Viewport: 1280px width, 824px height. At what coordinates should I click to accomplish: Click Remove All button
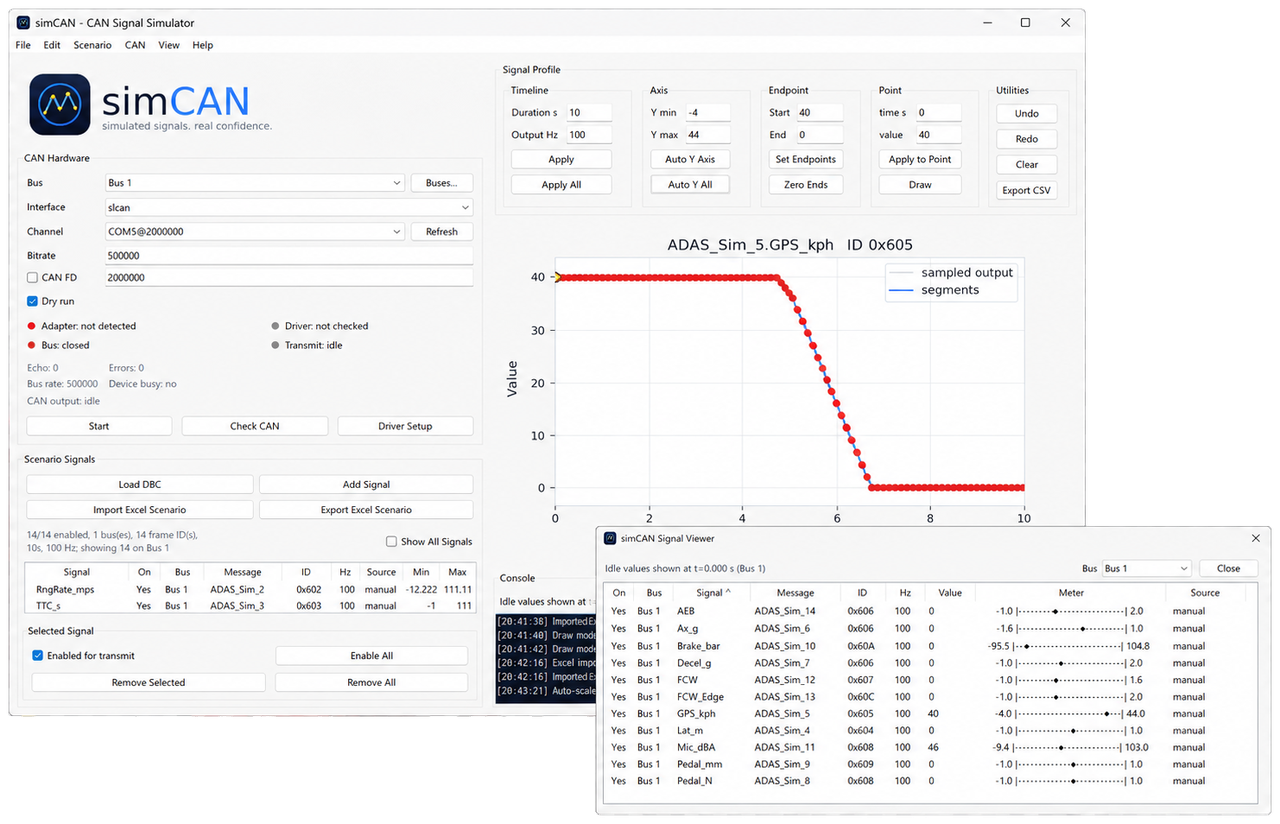(372, 682)
